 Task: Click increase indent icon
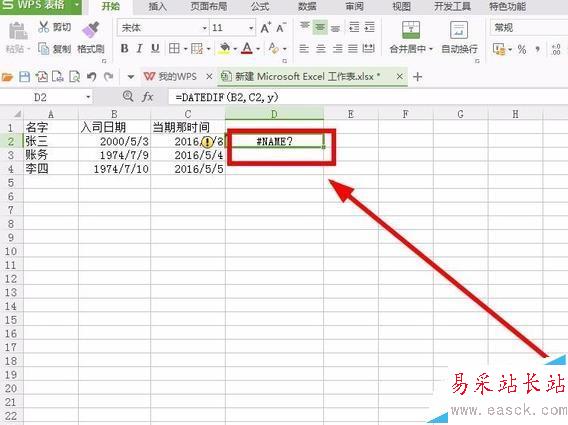click(369, 27)
